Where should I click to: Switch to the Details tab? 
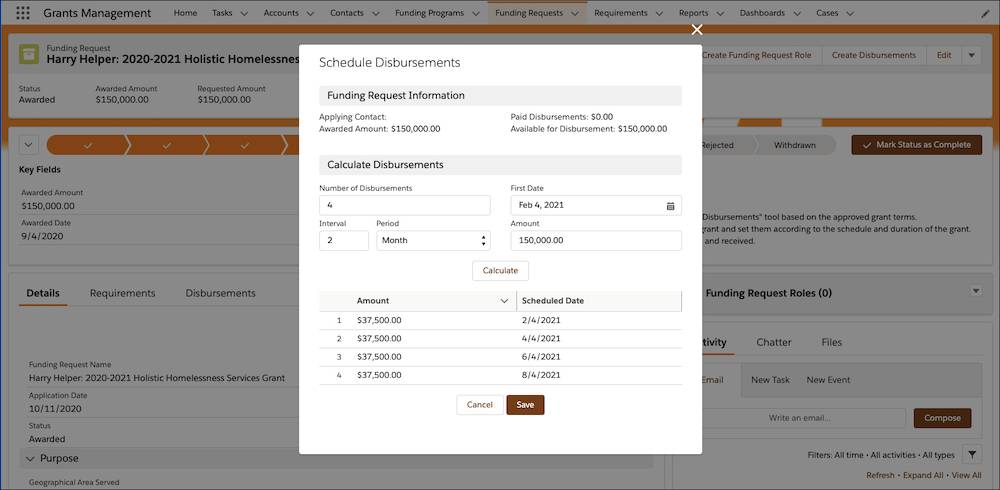[x=43, y=293]
